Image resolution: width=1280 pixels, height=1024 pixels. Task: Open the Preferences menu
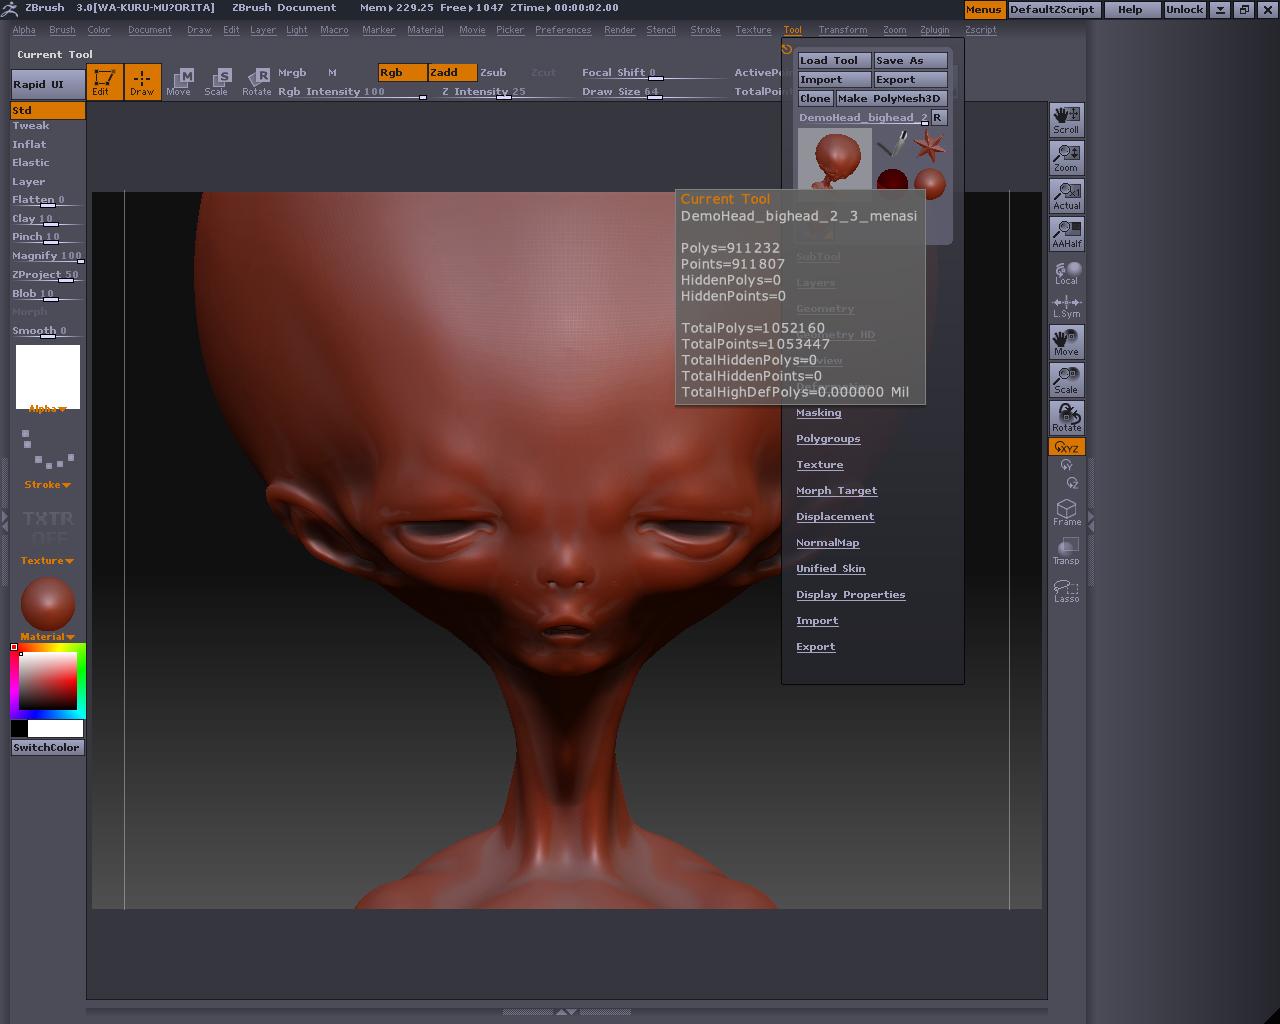(563, 30)
